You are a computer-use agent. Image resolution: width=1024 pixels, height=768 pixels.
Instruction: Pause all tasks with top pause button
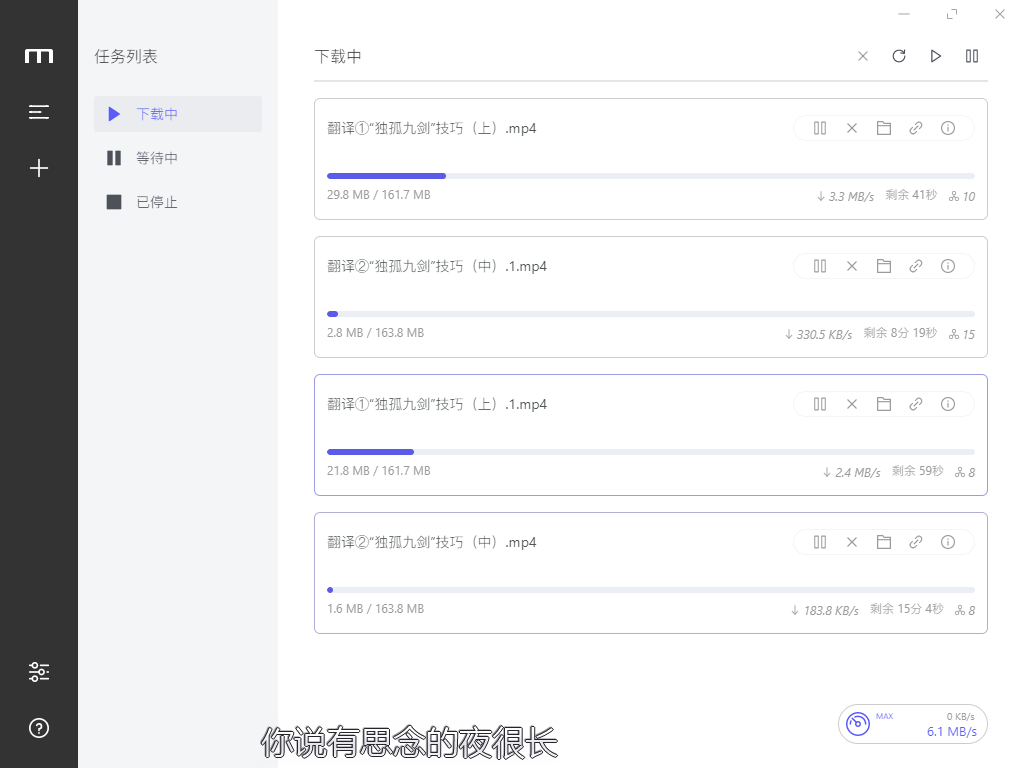972,56
